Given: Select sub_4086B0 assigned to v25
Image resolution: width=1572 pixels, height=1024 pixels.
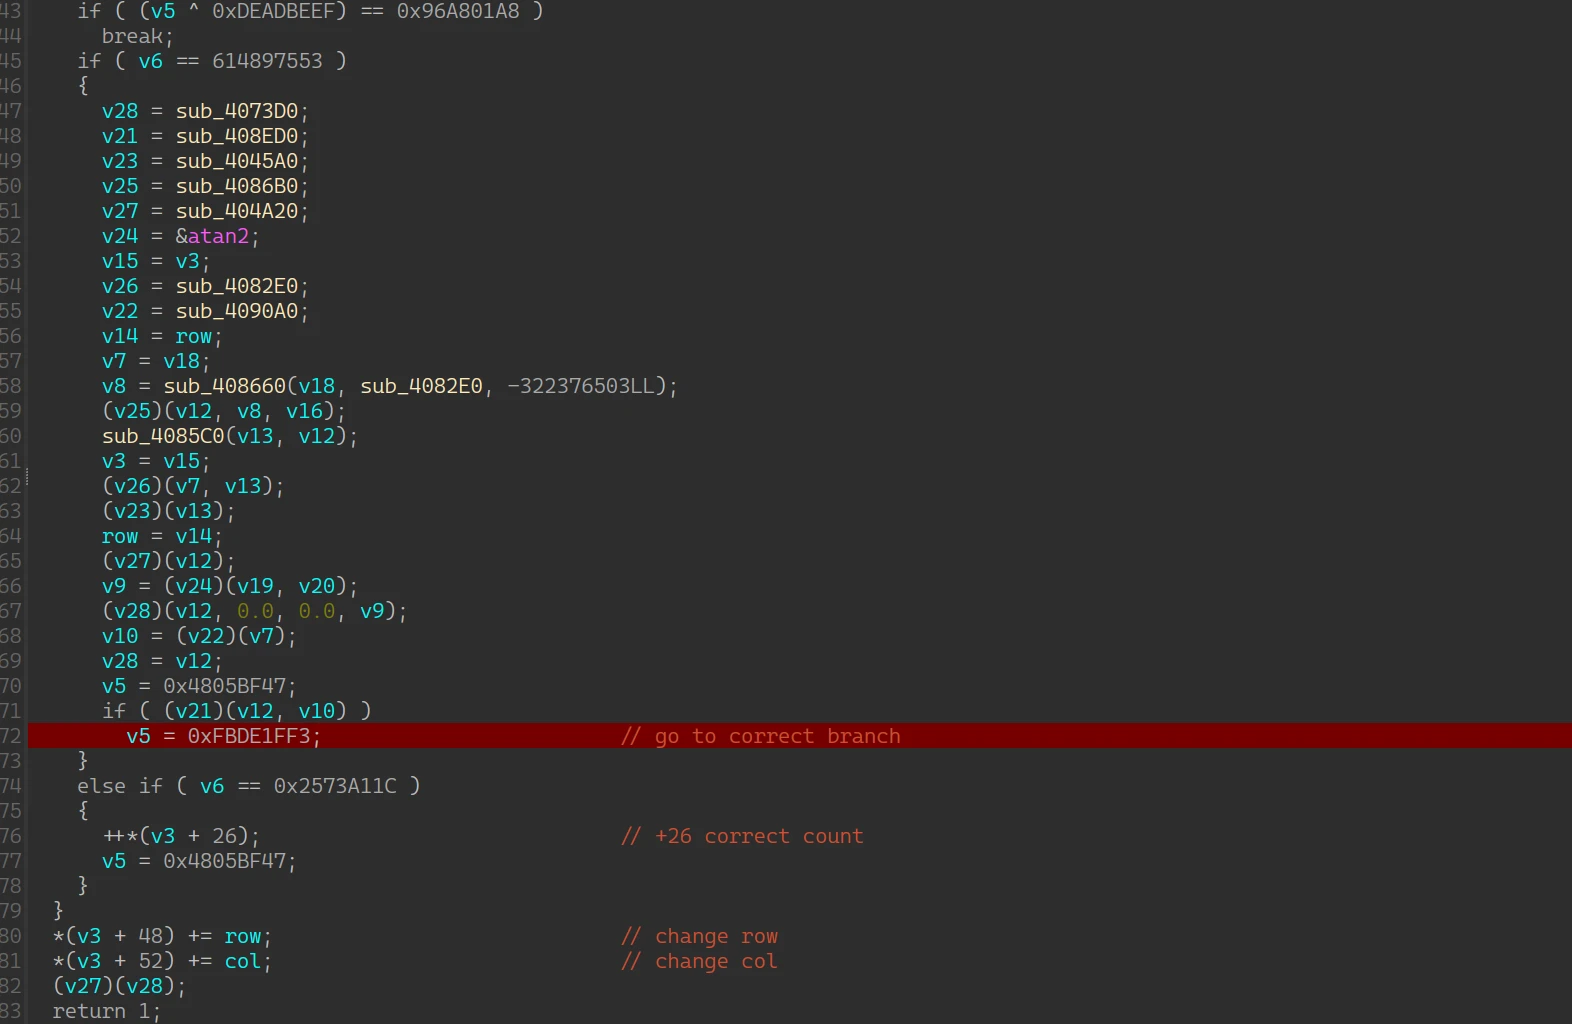Looking at the screenshot, I should pos(237,186).
